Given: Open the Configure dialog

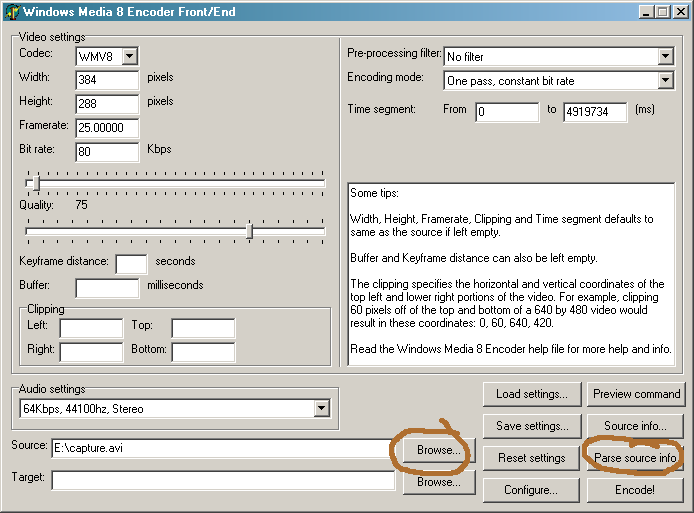Looking at the screenshot, I should click(532, 490).
